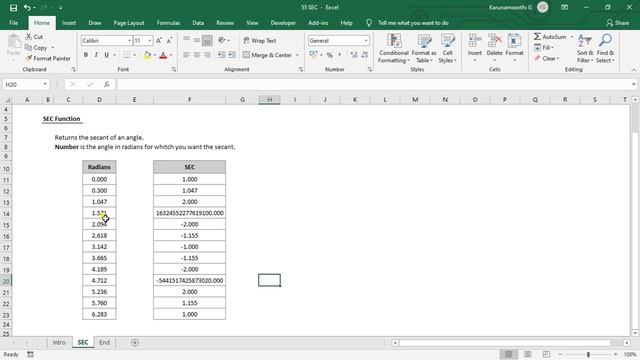This screenshot has height=360, width=640.
Task: Open the File tab
Action: pyautogui.click(x=13, y=23)
